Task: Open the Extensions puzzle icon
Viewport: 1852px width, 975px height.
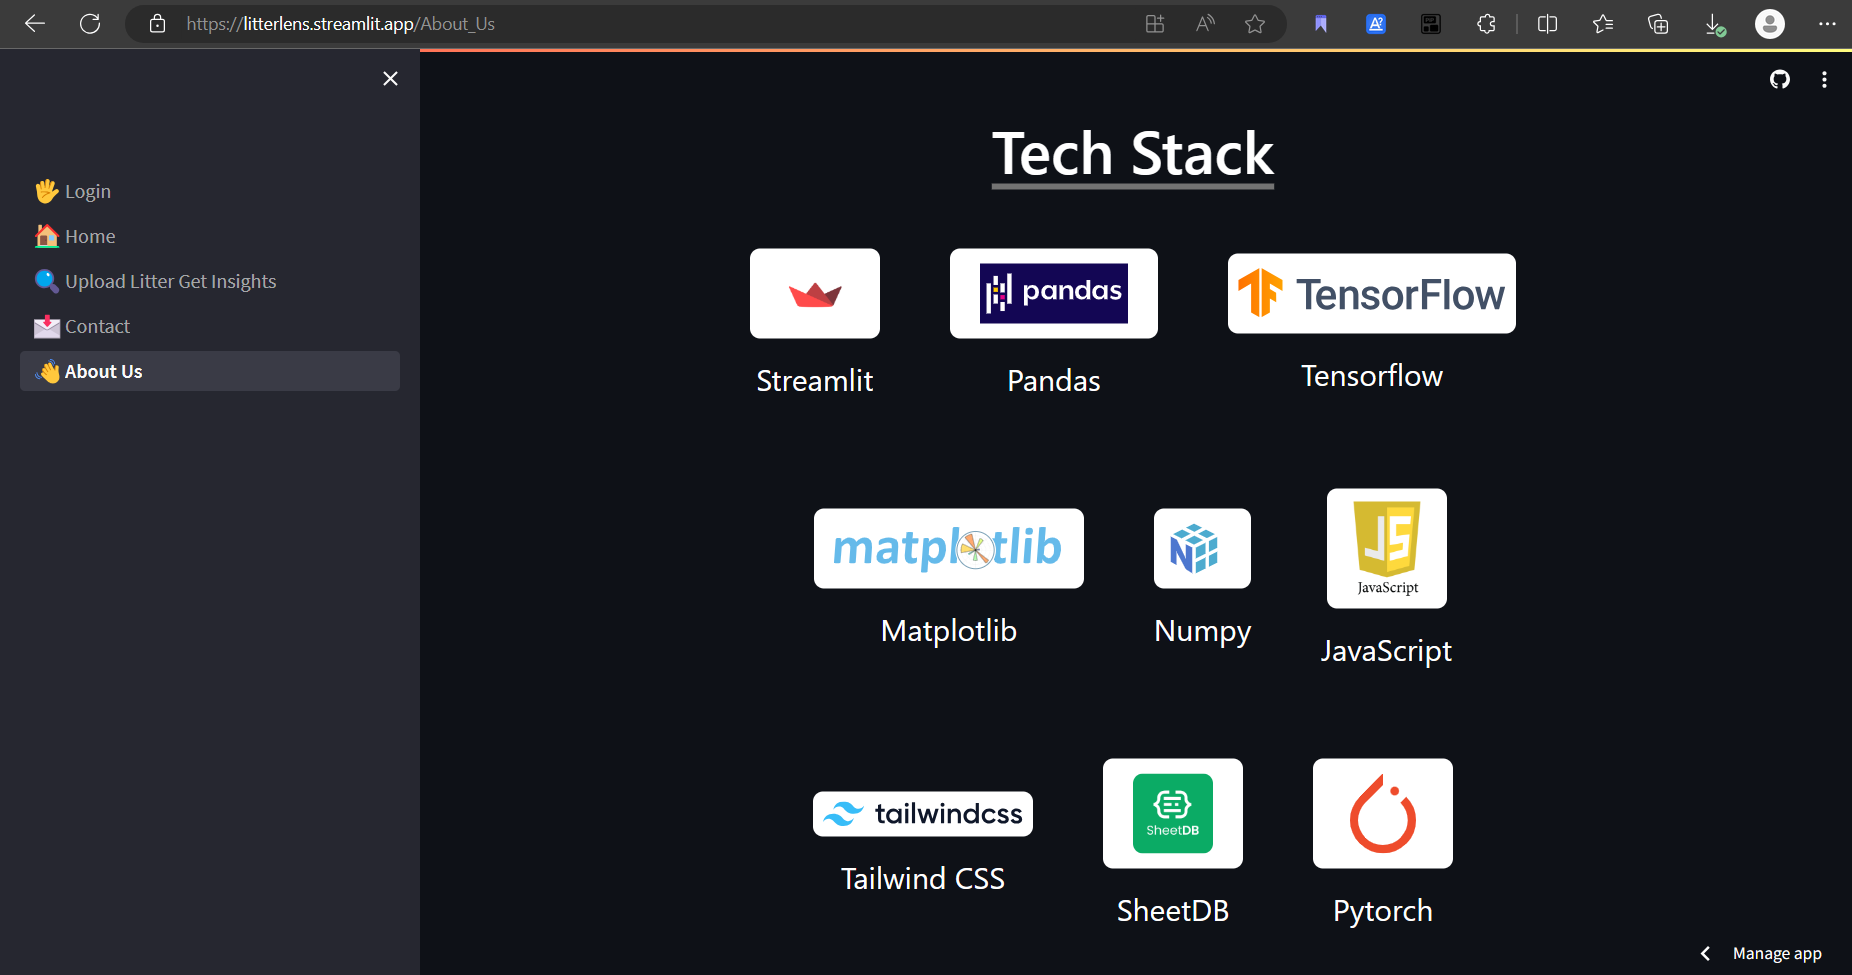Action: [1486, 24]
